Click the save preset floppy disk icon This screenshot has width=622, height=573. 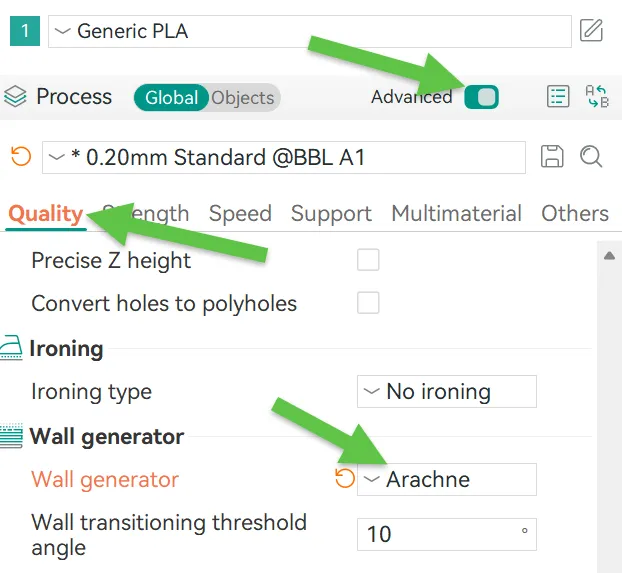pyautogui.click(x=551, y=157)
